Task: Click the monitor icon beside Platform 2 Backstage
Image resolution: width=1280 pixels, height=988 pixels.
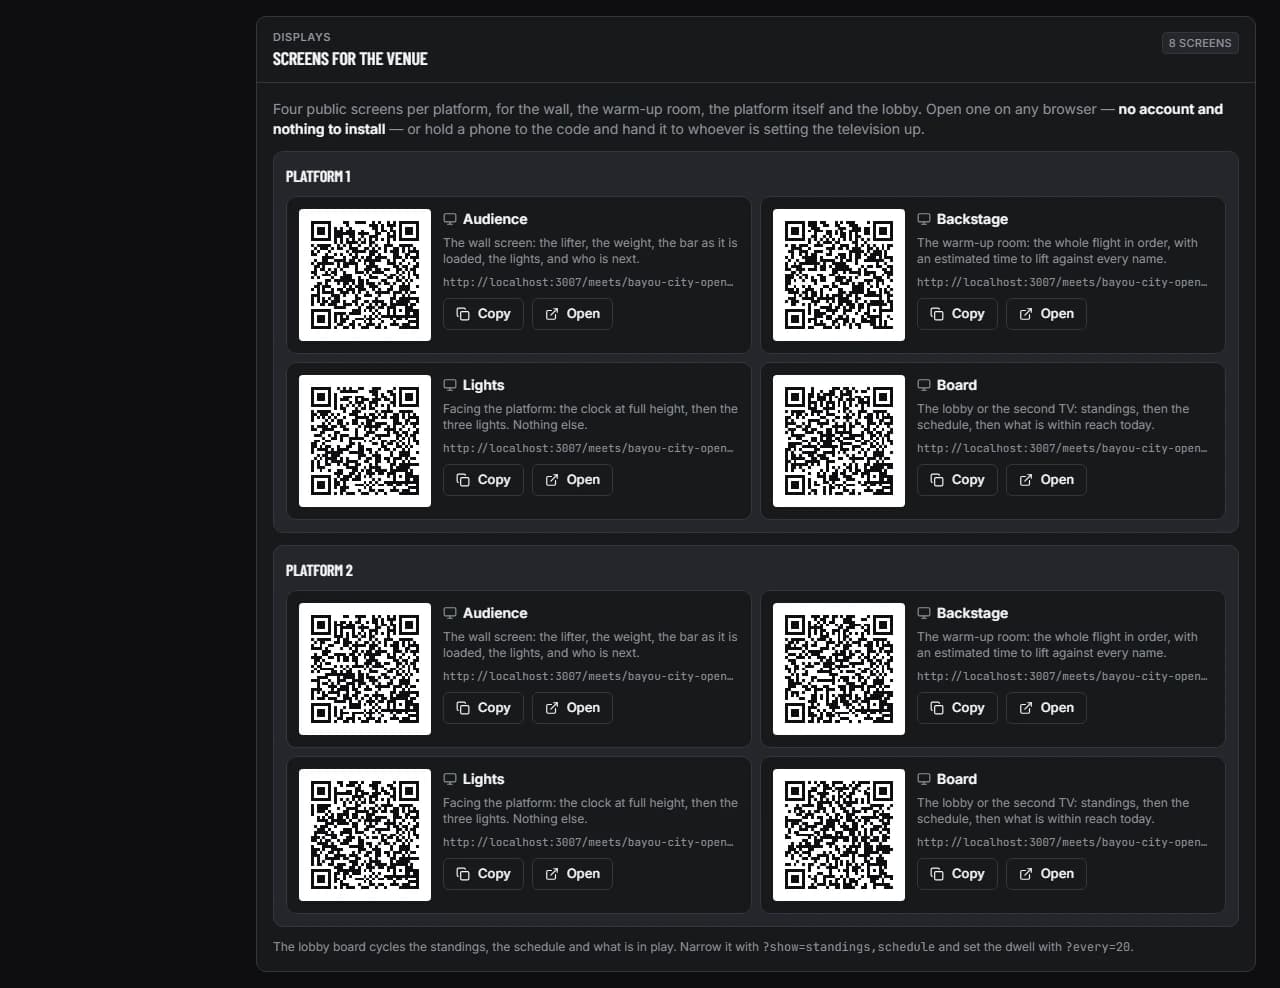Action: [x=924, y=613]
